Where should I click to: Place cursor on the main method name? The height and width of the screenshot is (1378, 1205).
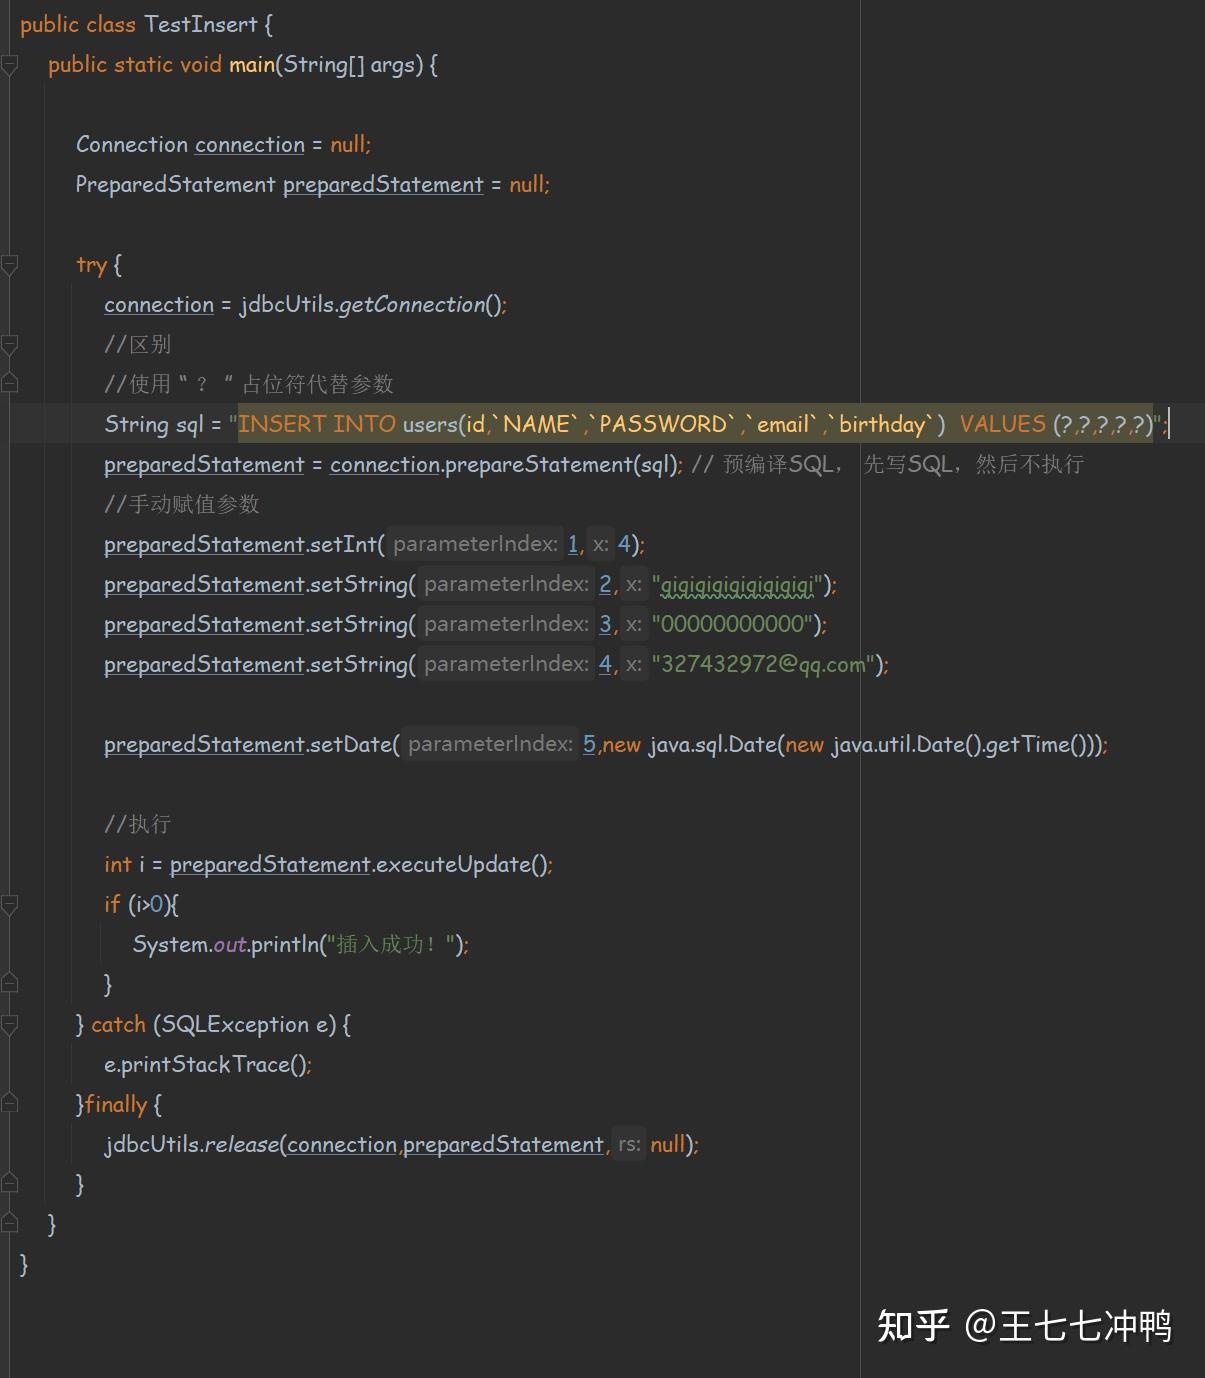coord(252,65)
